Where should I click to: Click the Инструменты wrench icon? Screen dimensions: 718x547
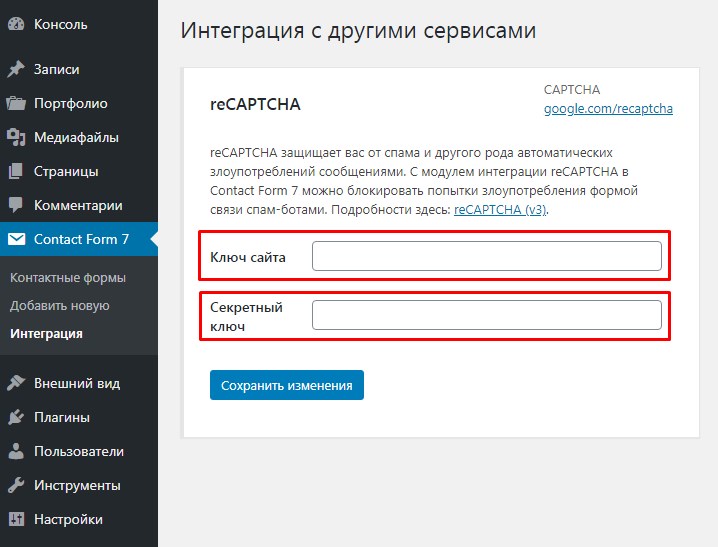click(16, 485)
